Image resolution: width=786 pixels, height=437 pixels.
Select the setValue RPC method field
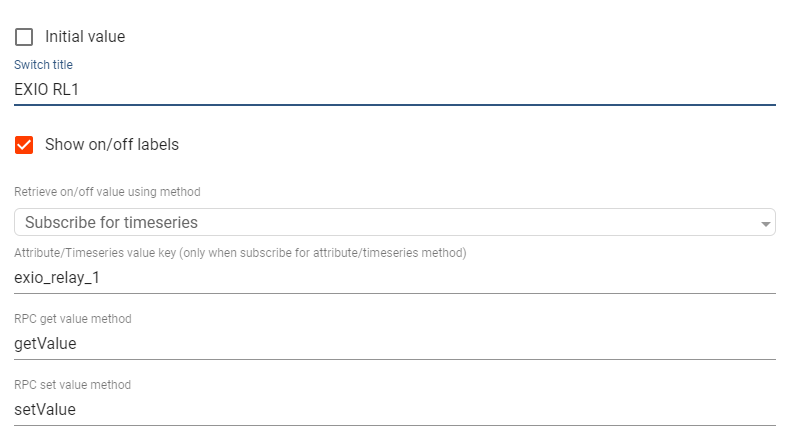point(395,410)
